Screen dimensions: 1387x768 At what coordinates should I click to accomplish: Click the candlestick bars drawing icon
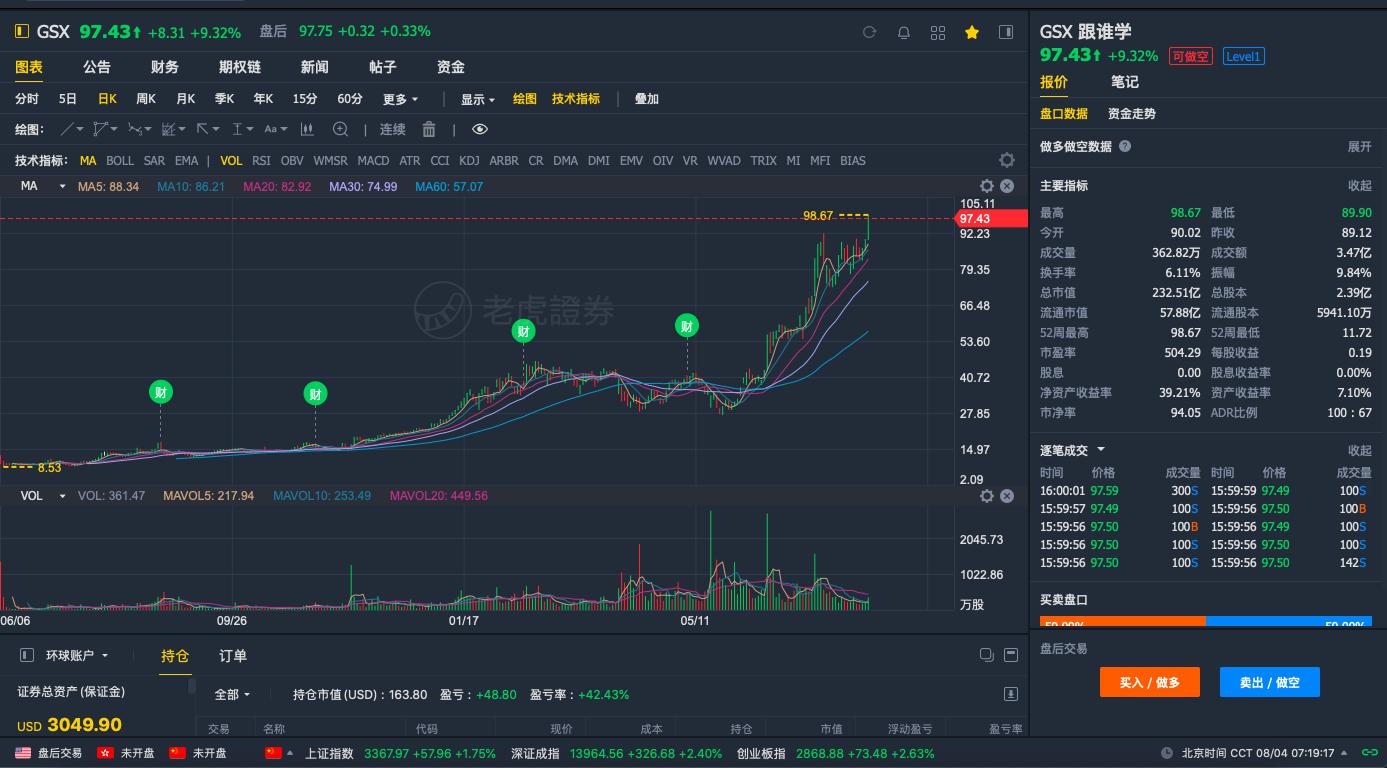tap(308, 129)
